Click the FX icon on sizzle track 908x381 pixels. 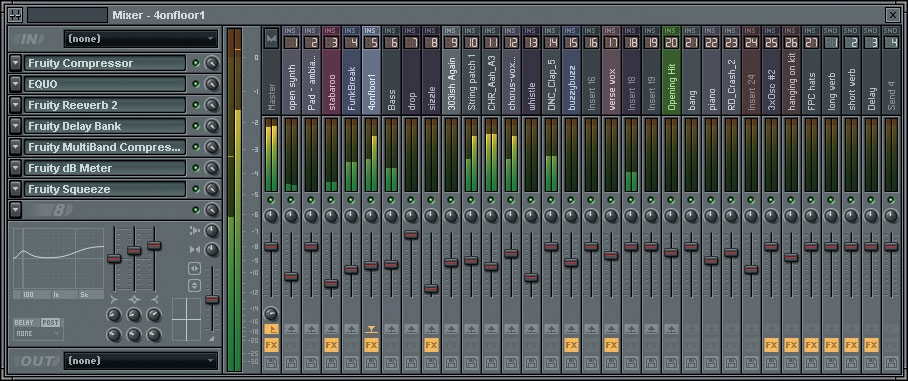[431, 346]
